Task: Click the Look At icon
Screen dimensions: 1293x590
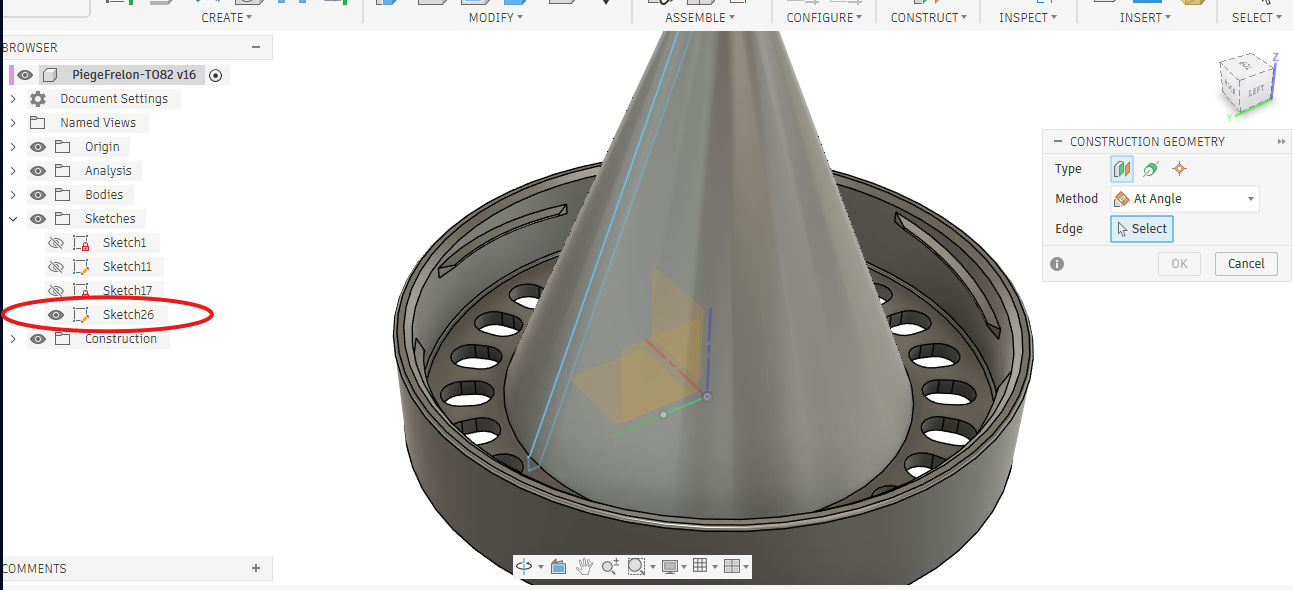Action: [558, 566]
